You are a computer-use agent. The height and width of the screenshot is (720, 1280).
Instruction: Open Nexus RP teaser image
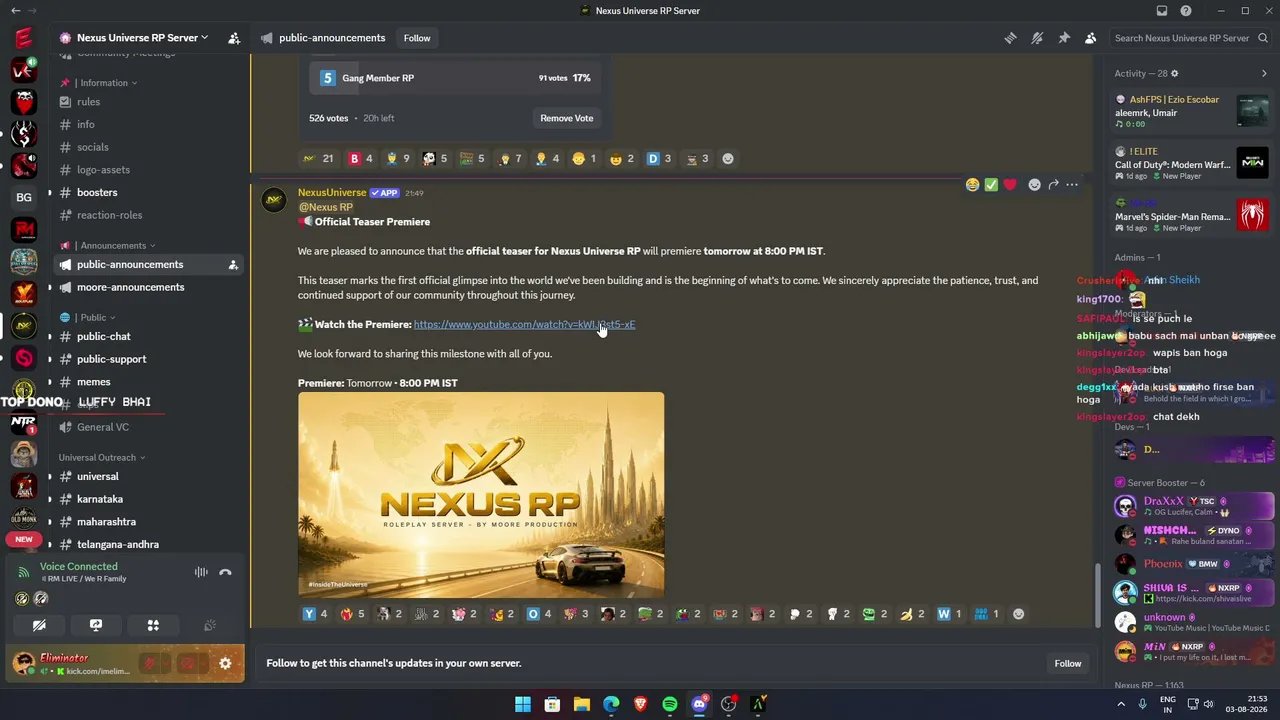481,495
